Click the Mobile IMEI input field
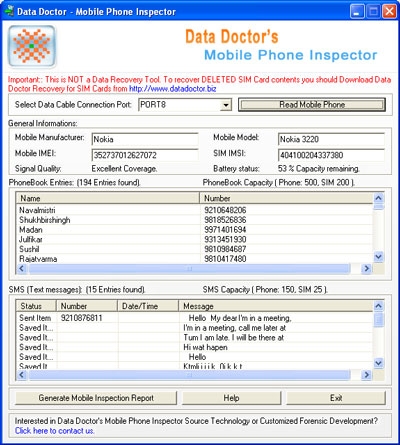 145,155
